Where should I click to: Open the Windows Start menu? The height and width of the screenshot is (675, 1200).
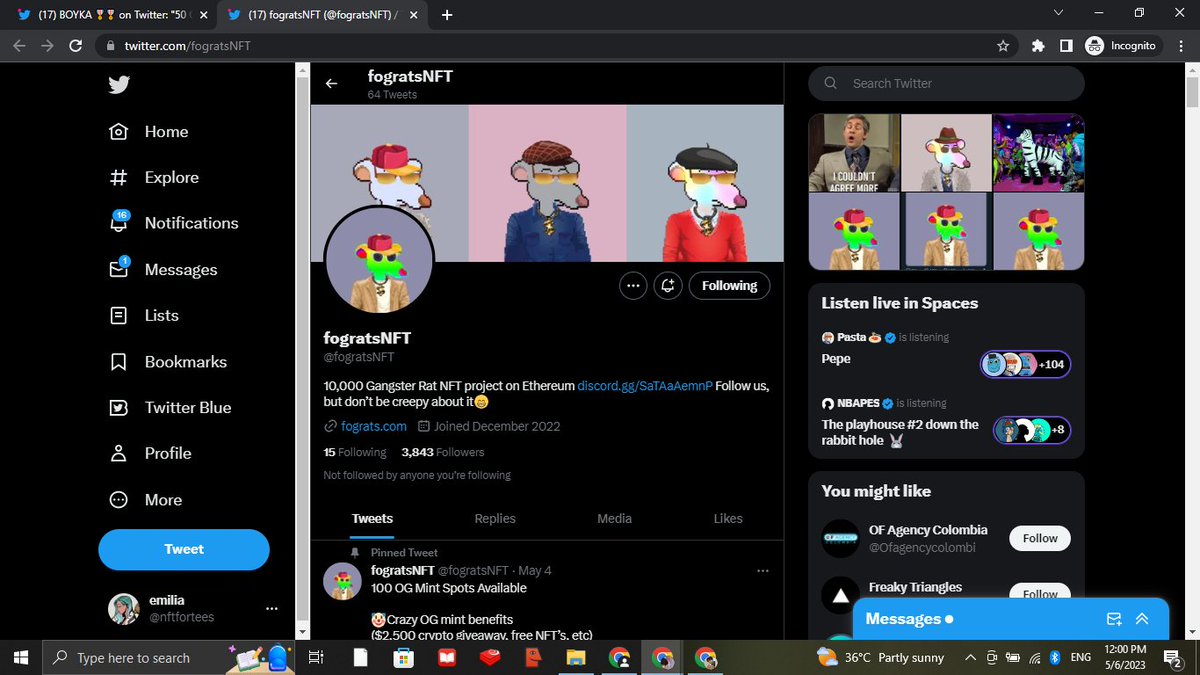(x=20, y=657)
